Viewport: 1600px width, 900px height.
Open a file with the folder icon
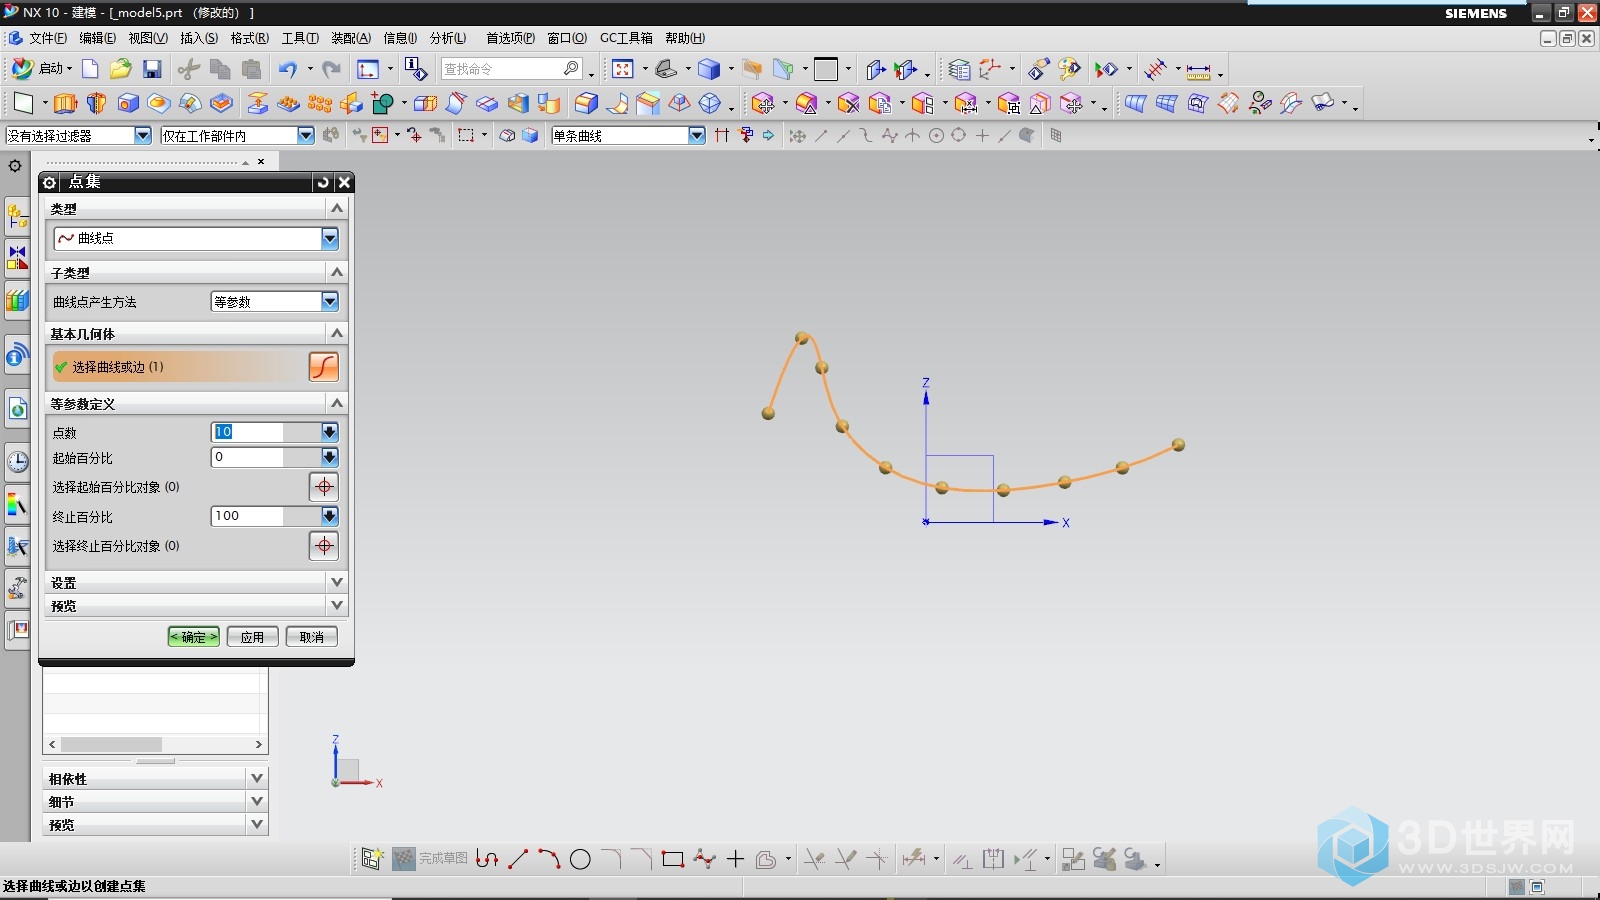click(x=120, y=69)
